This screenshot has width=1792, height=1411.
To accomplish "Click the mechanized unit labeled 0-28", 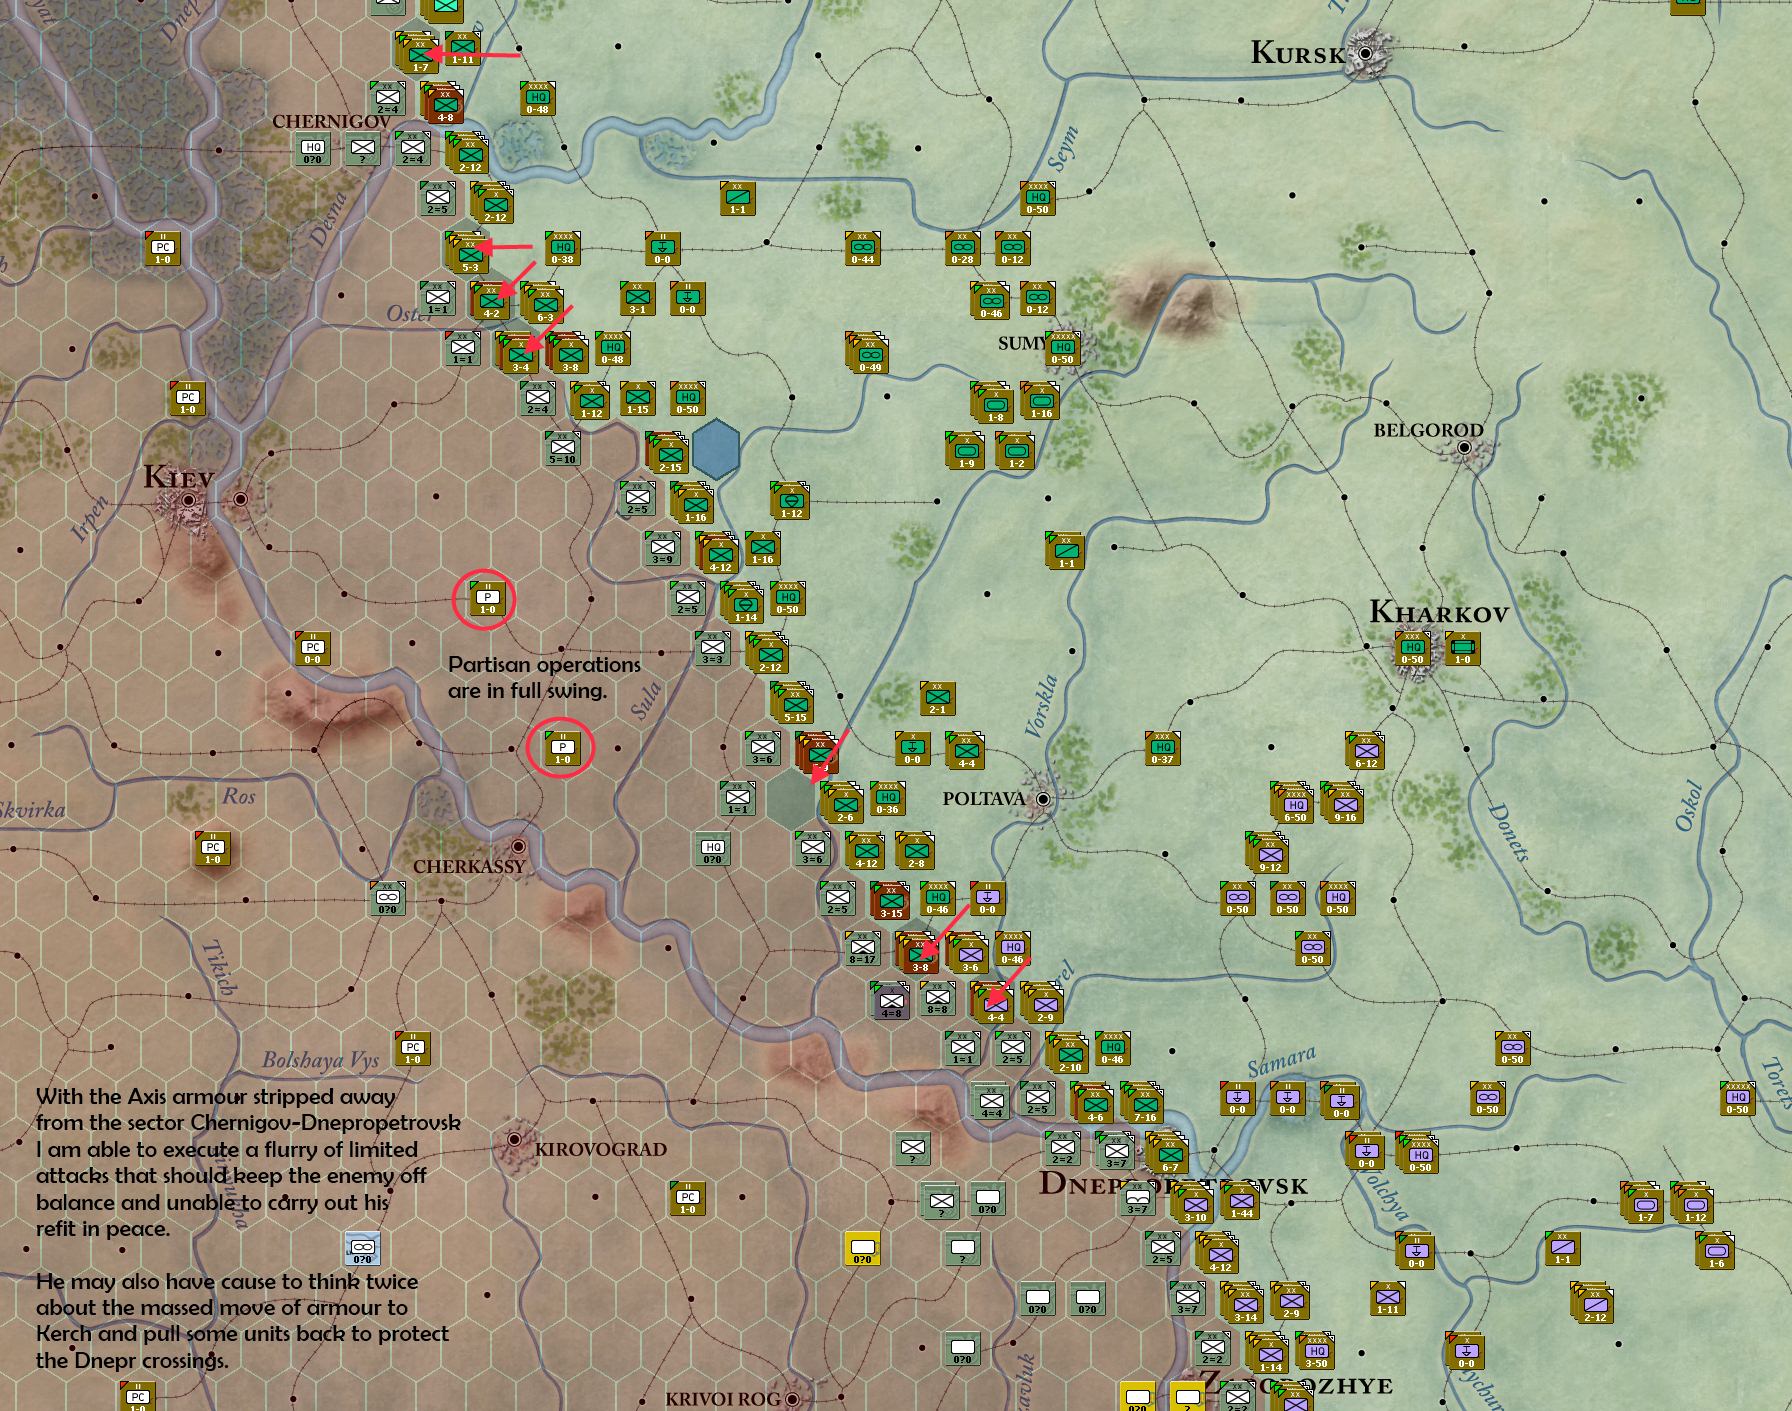I will tap(962, 248).
